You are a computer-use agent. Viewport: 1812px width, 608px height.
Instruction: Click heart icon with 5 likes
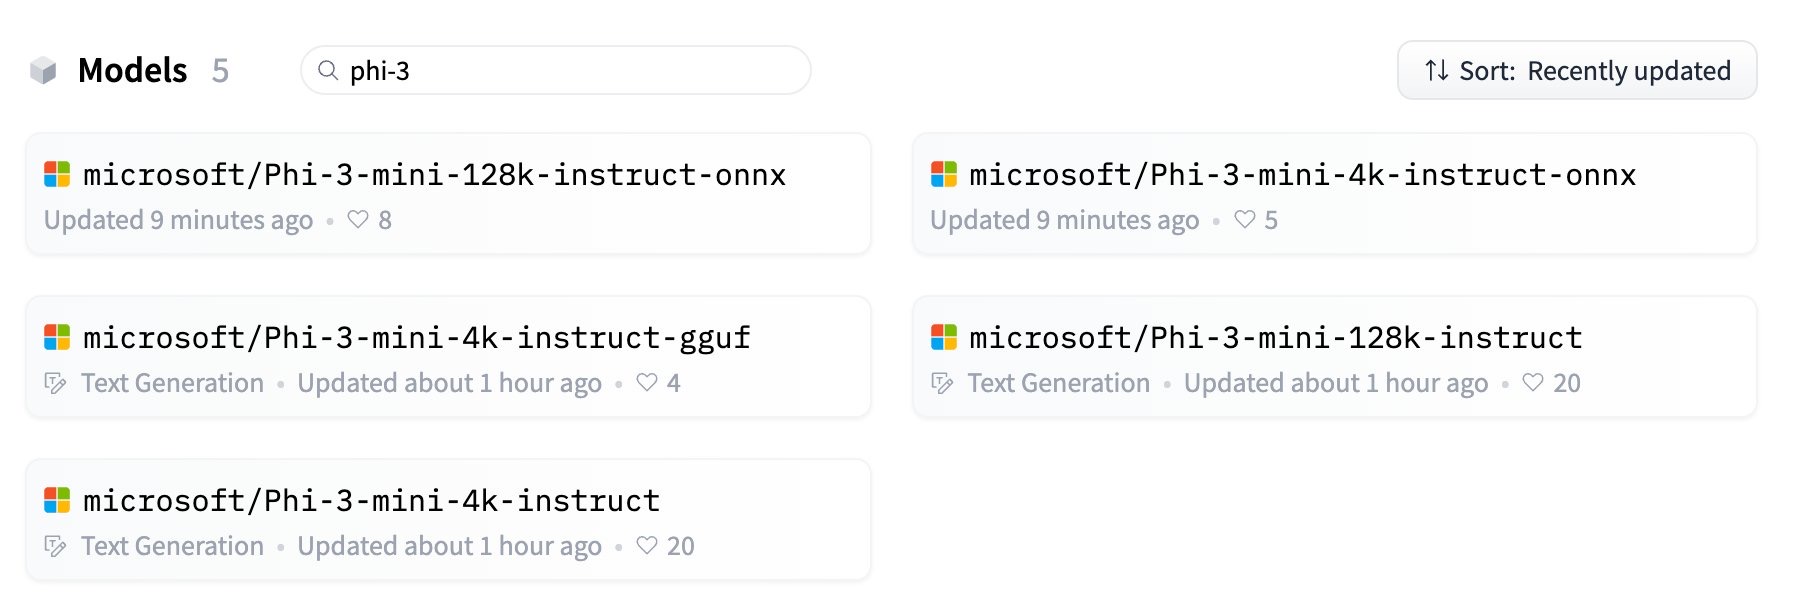(x=1244, y=219)
